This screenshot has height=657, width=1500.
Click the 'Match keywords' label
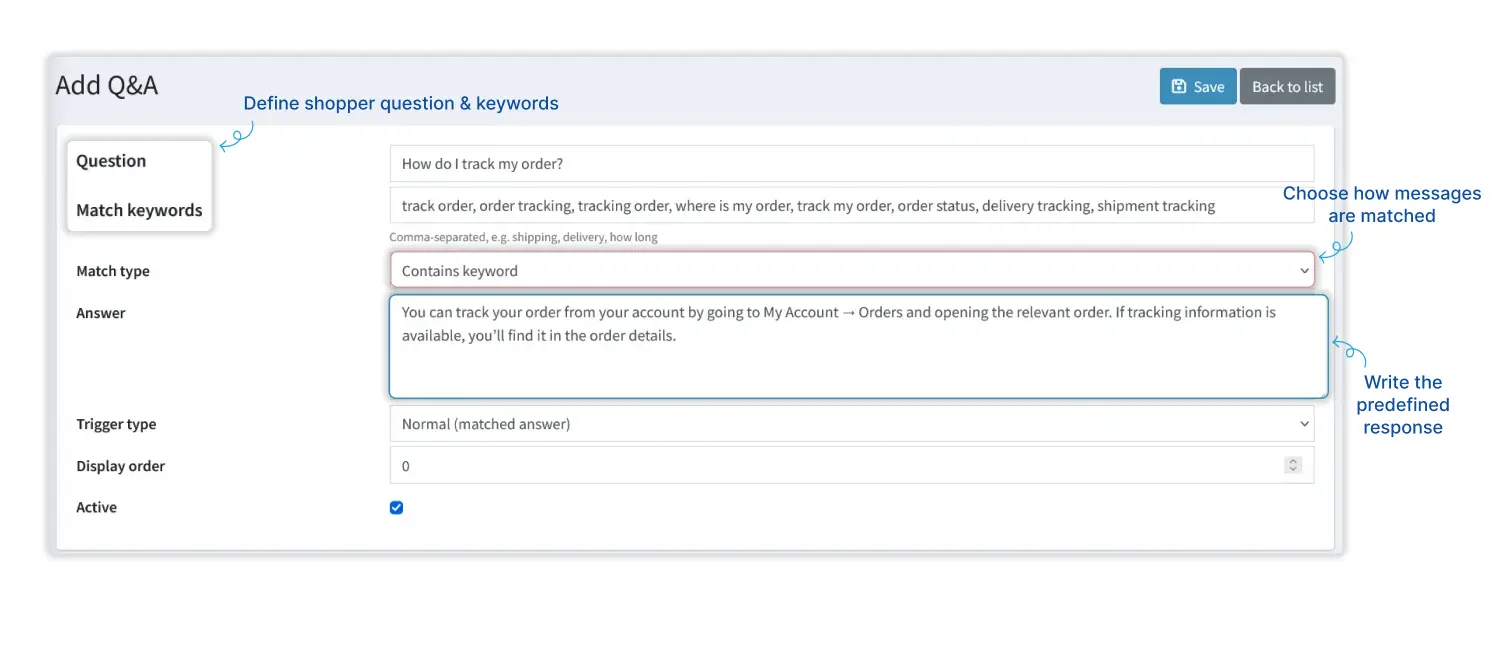coord(139,210)
